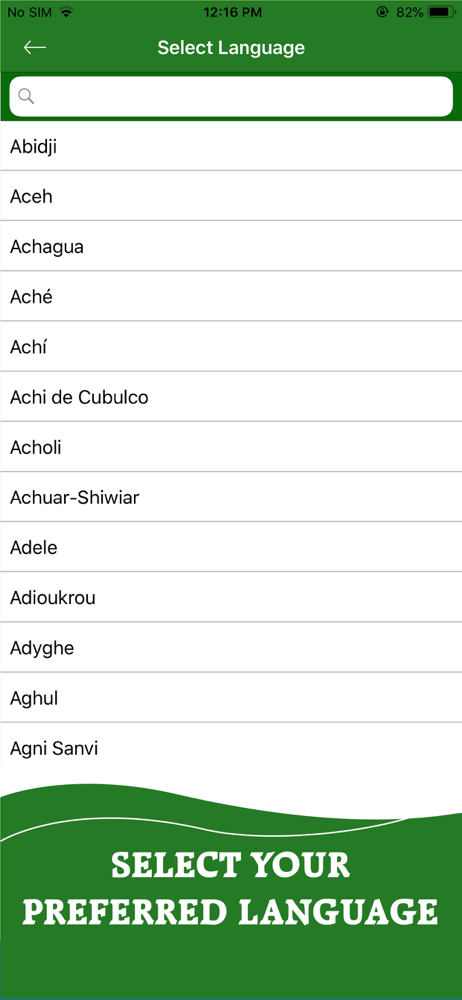Tap the Wi-Fi status icon
The image size is (462, 1000).
[65, 11]
